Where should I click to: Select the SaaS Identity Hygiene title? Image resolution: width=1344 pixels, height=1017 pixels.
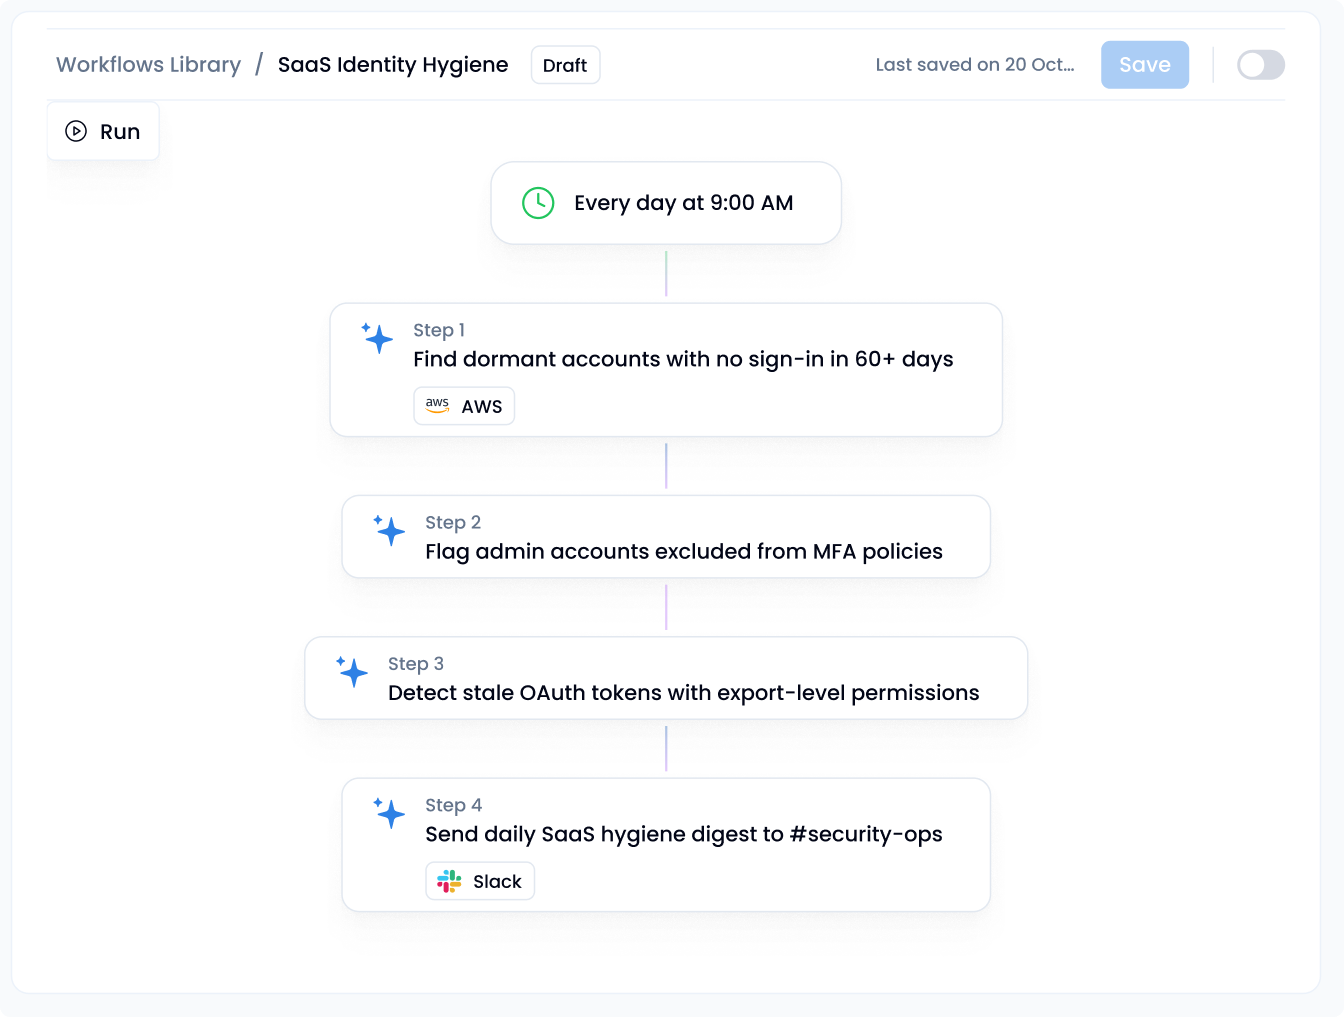point(393,65)
